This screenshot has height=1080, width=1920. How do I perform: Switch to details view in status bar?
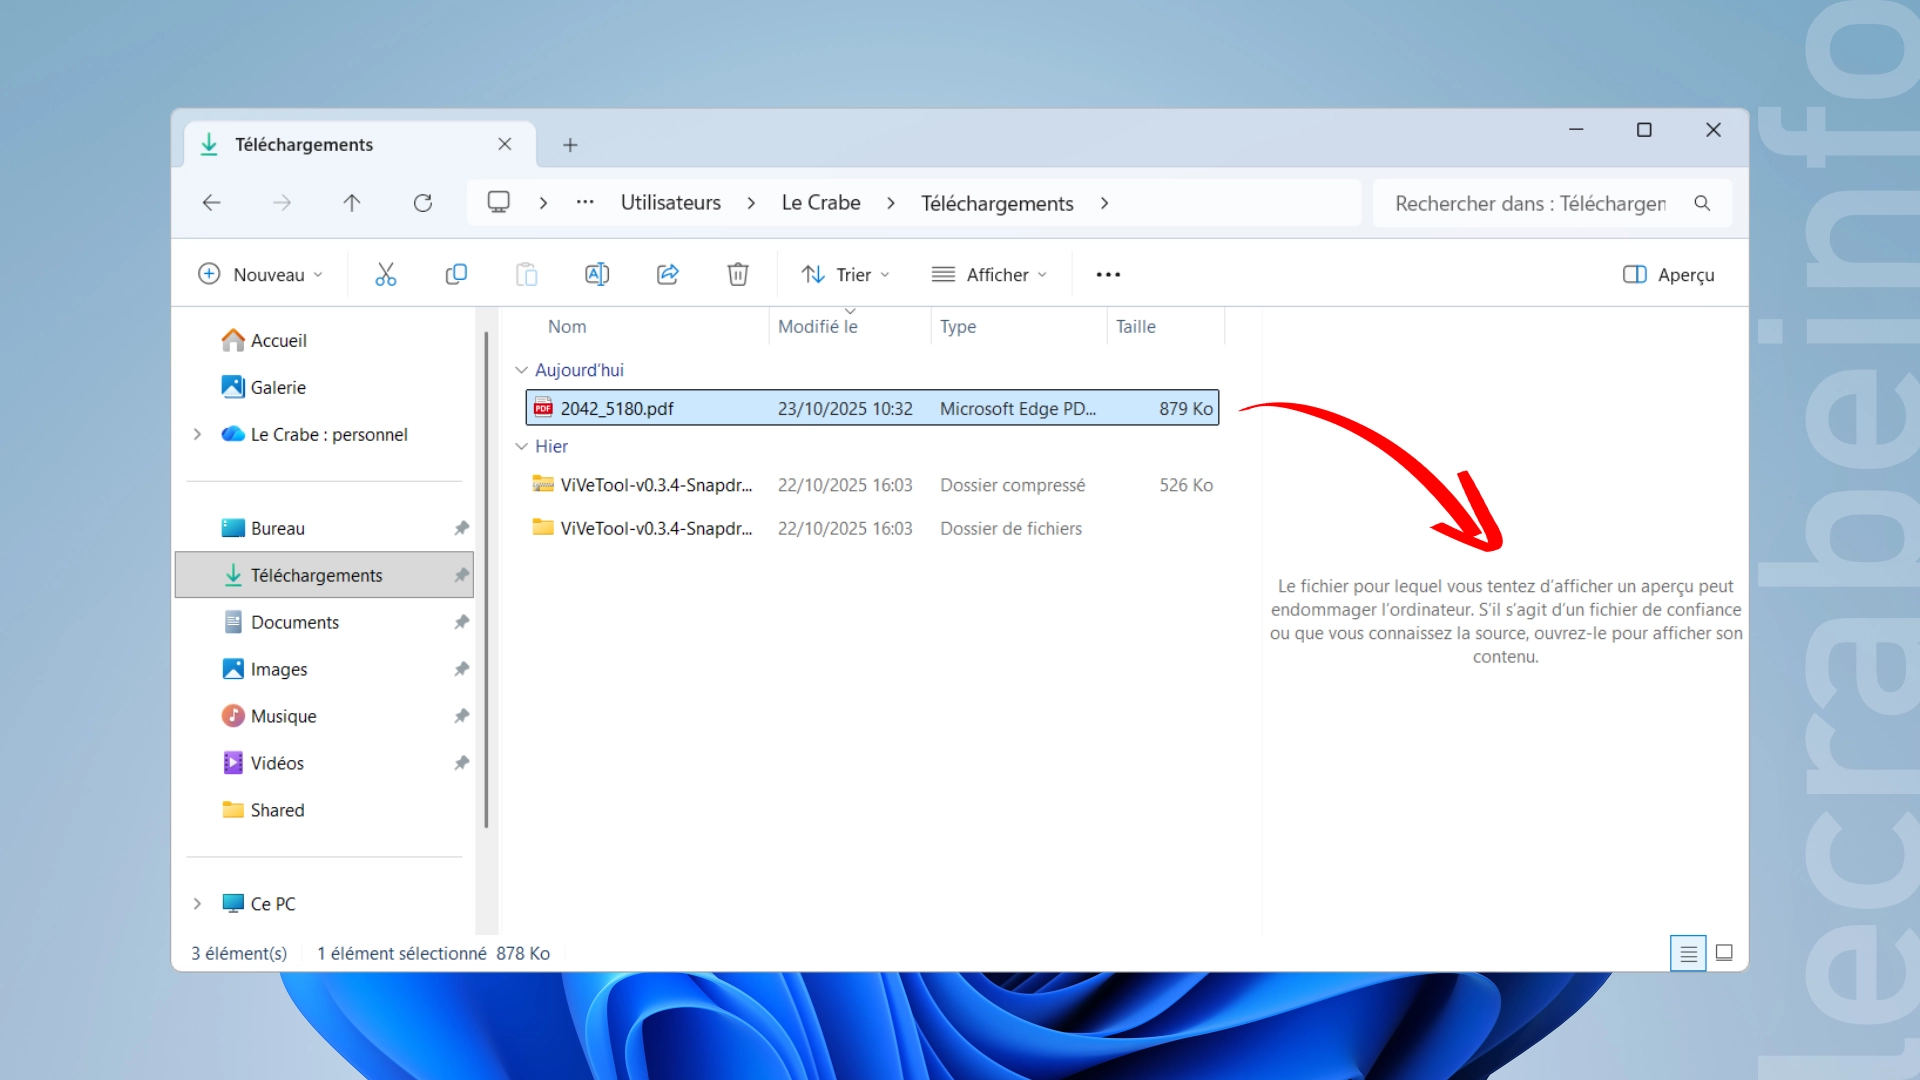point(1688,953)
